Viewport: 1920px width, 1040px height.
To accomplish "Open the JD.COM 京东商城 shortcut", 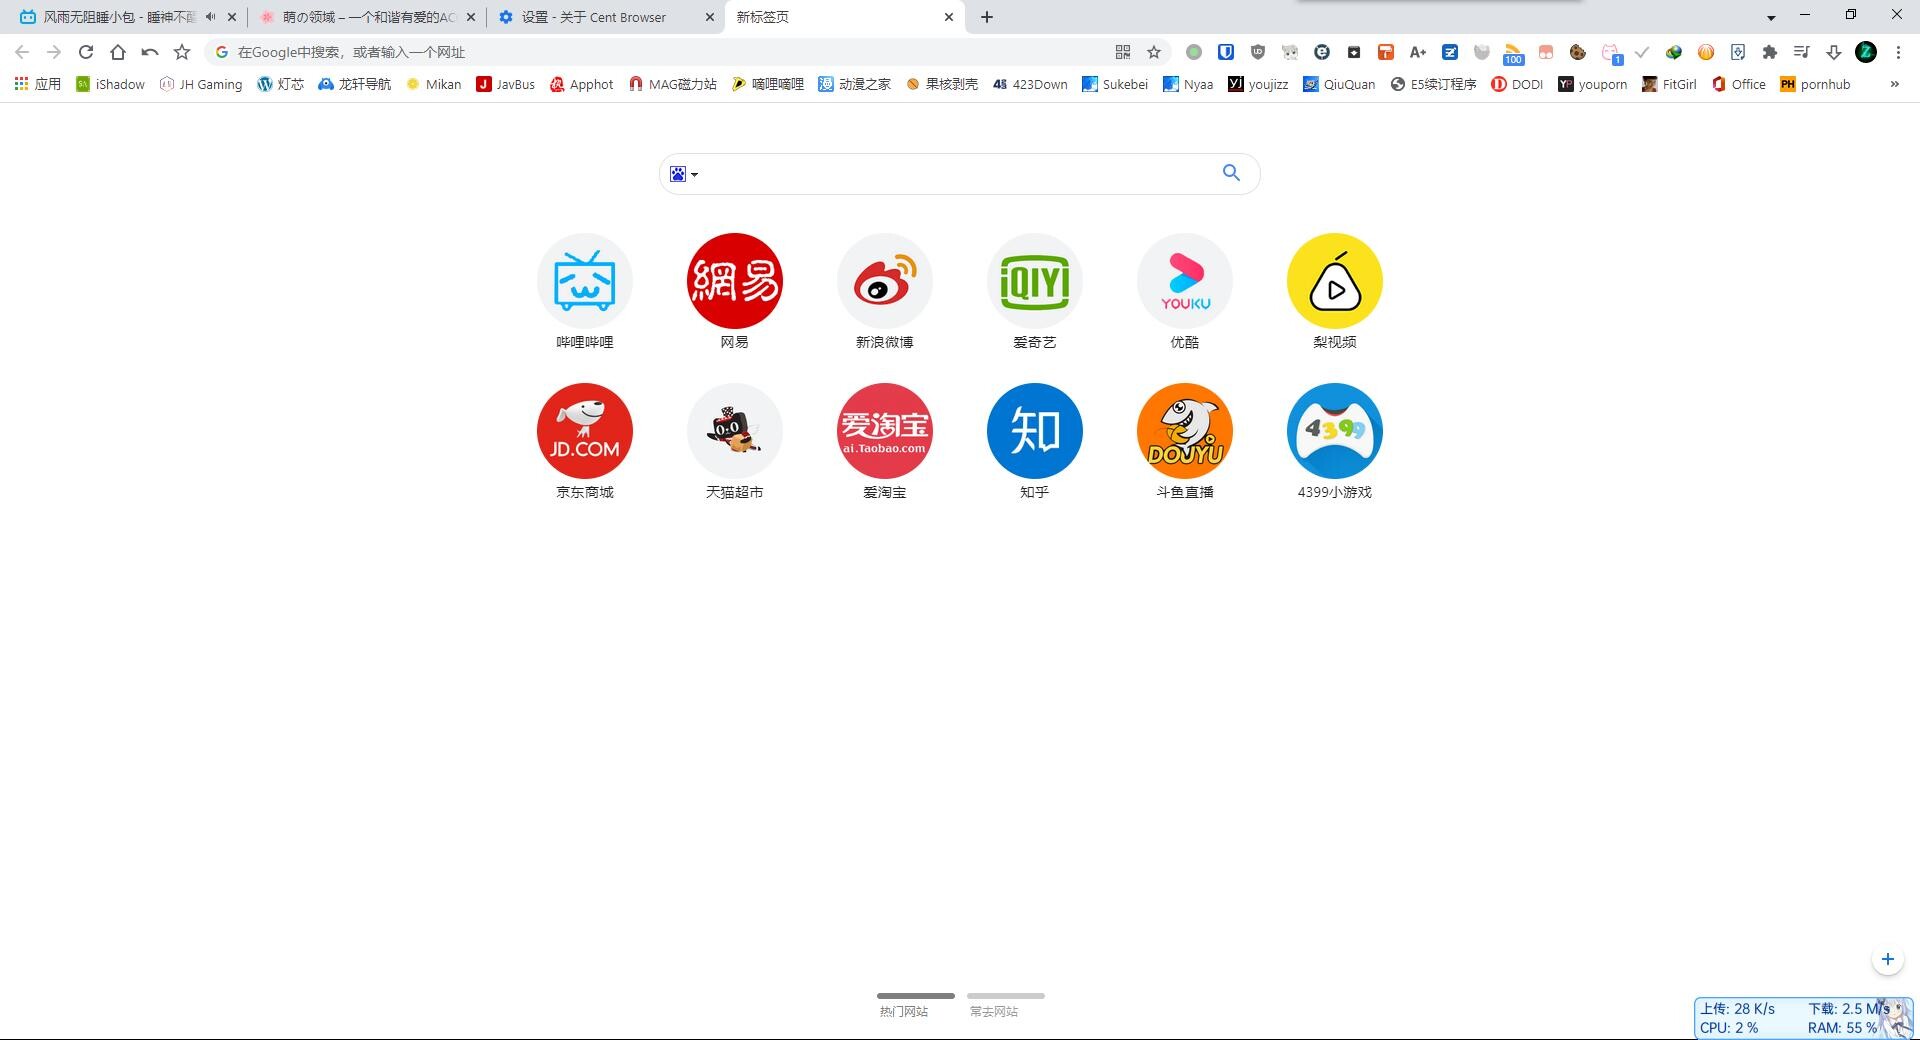I will [x=585, y=431].
